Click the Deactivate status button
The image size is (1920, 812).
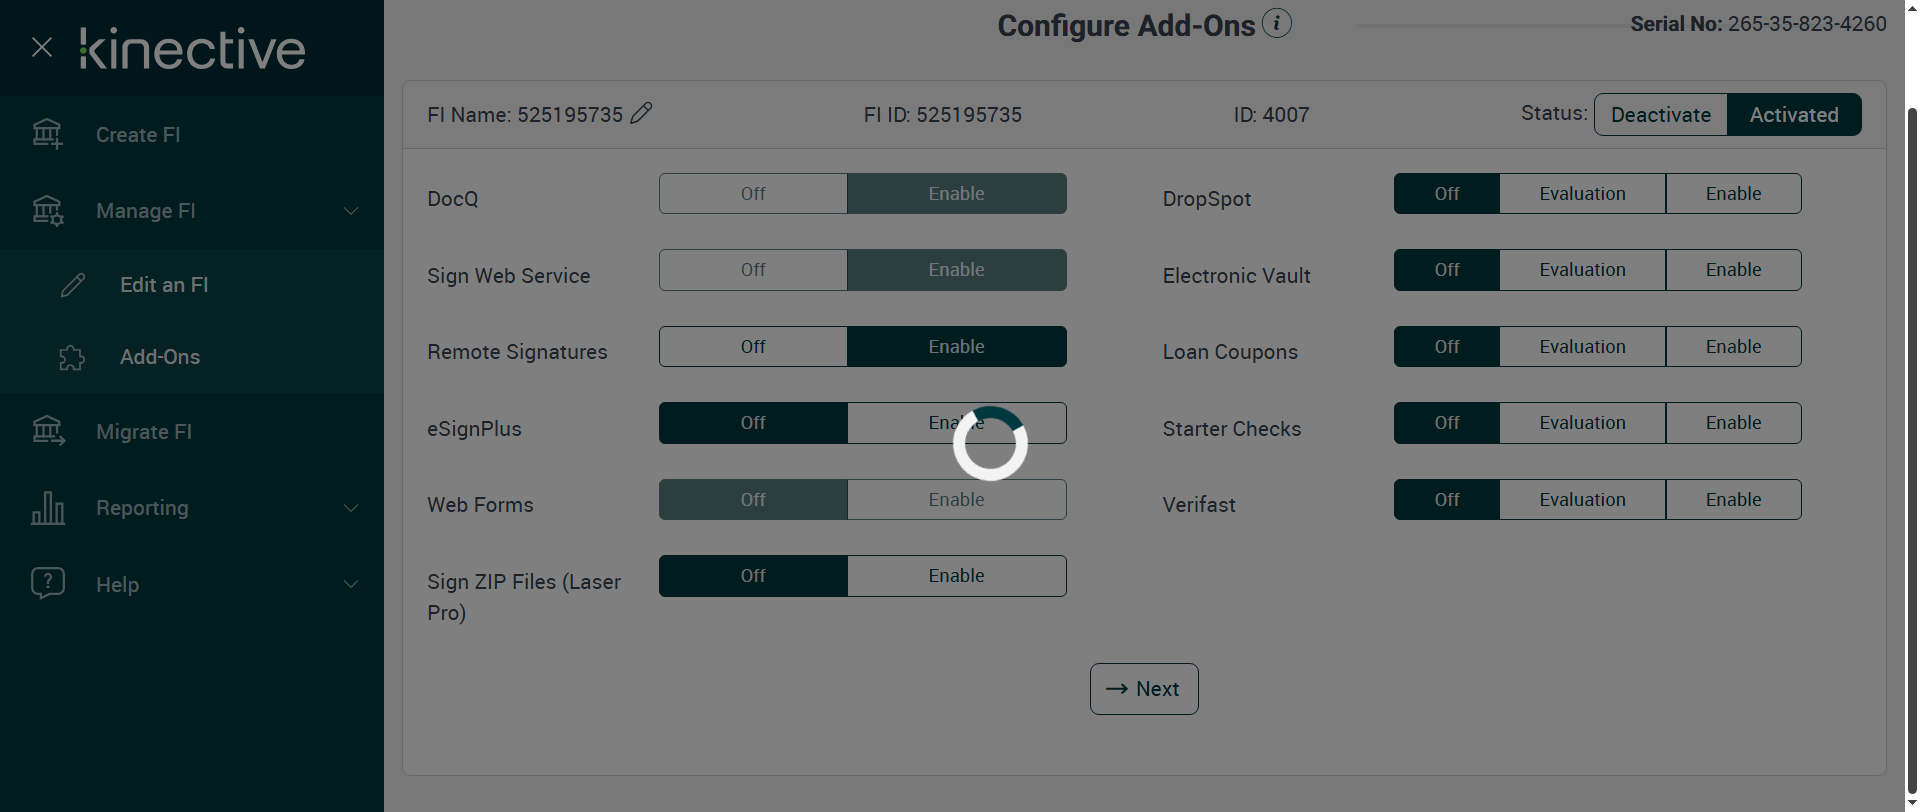[1660, 115]
